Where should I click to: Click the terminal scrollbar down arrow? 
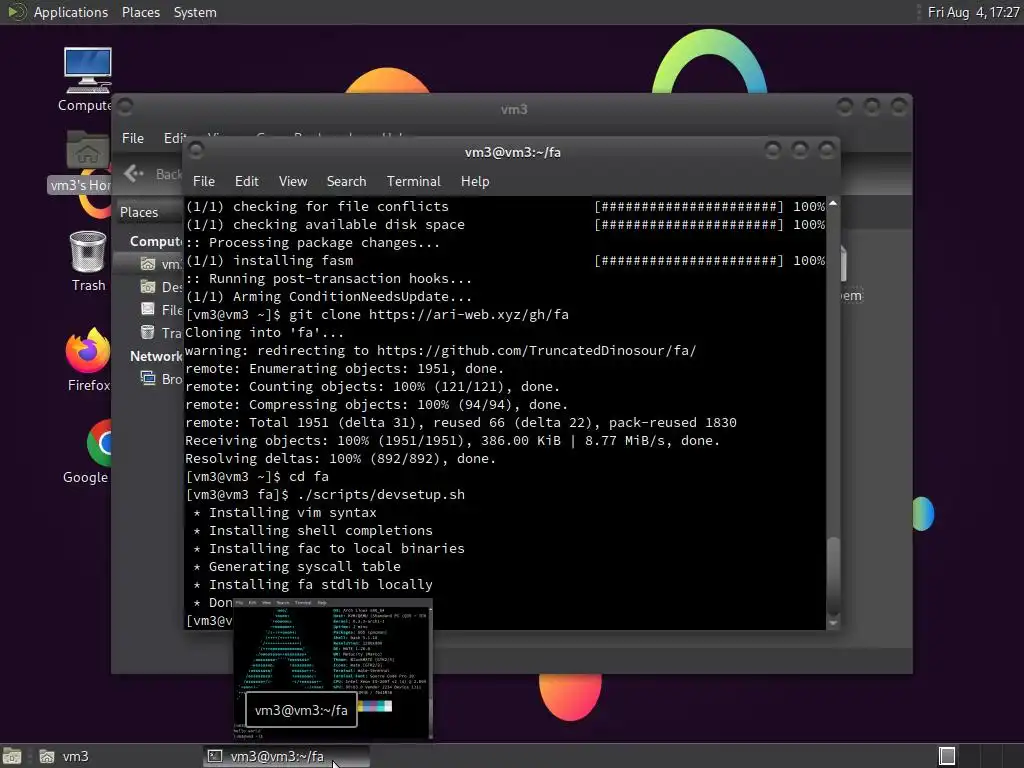coord(833,623)
